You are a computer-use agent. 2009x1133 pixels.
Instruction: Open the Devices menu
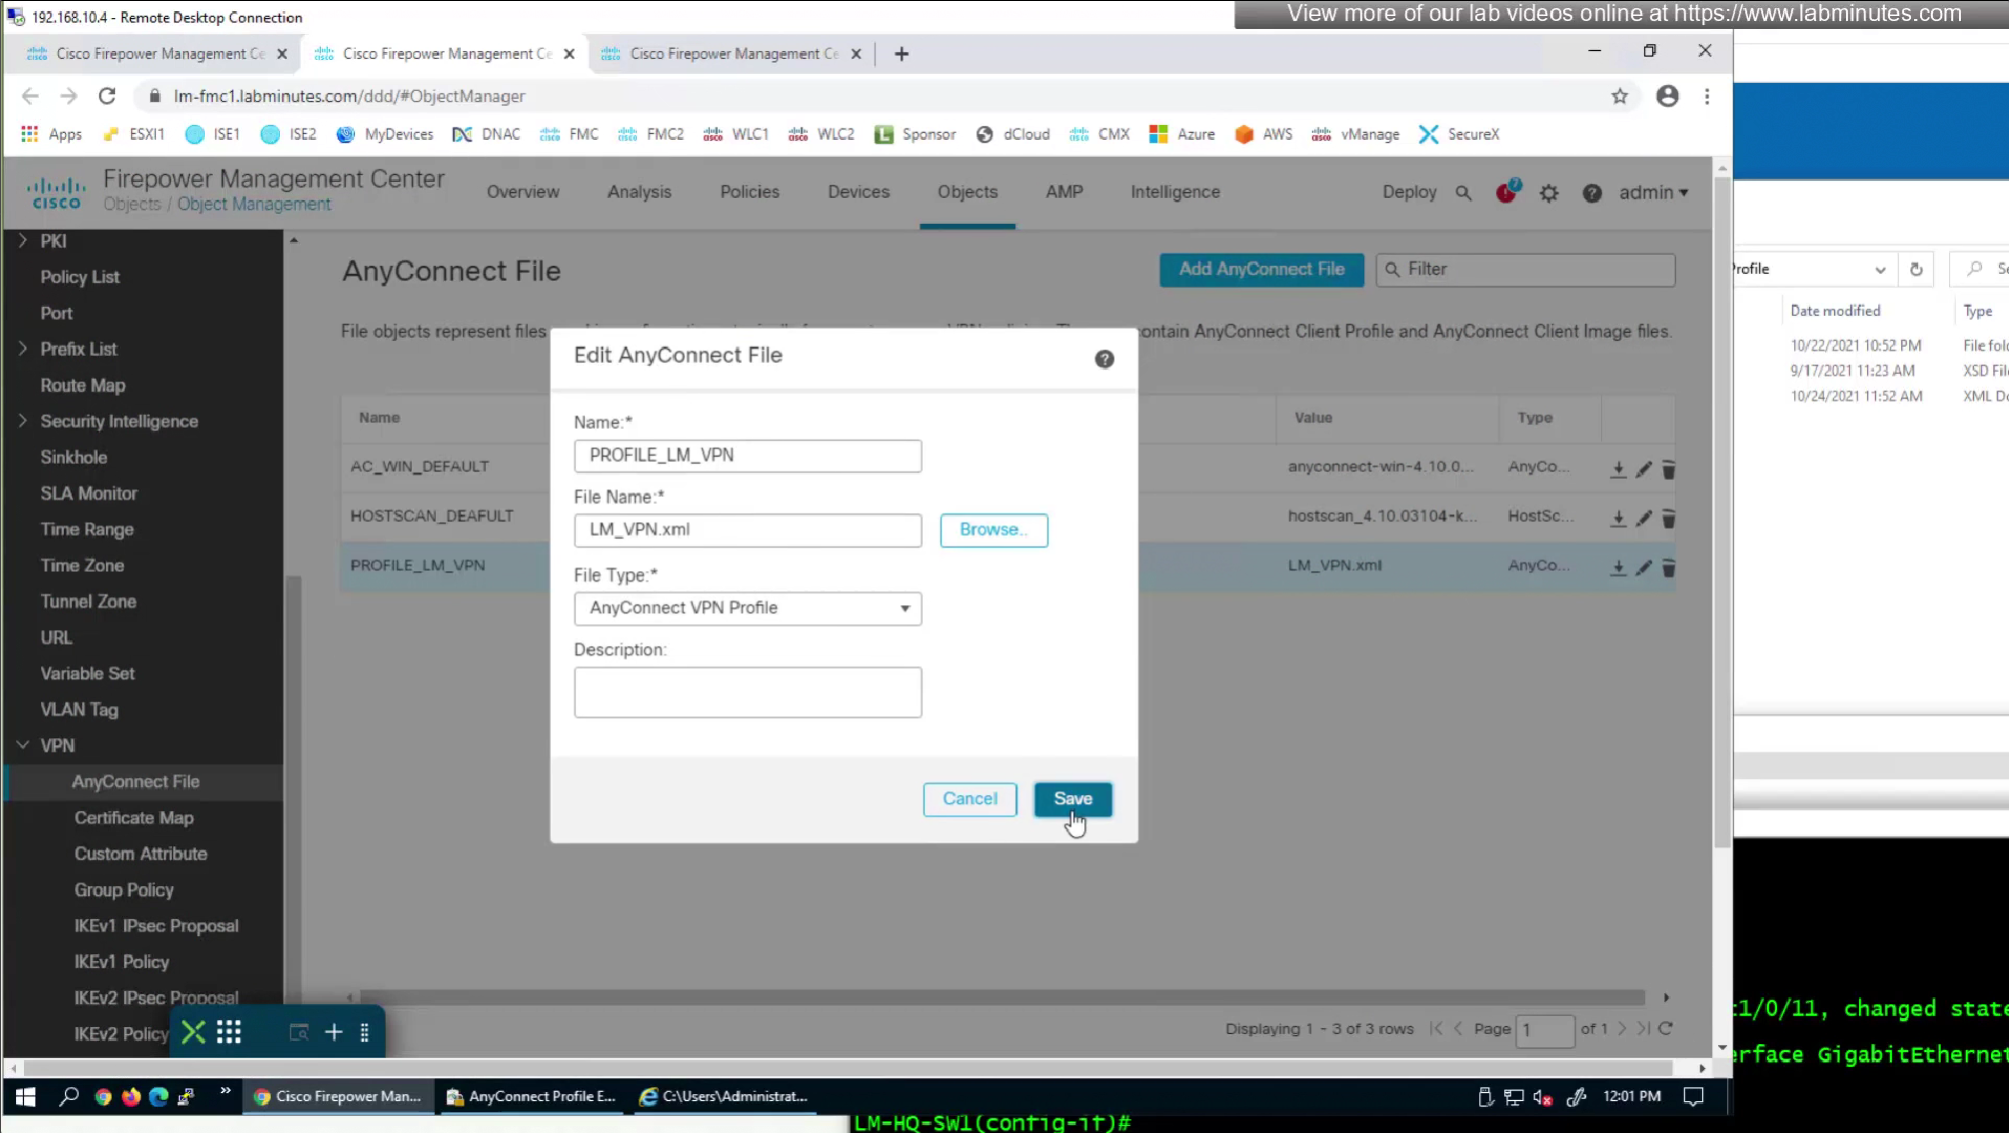pos(858,192)
